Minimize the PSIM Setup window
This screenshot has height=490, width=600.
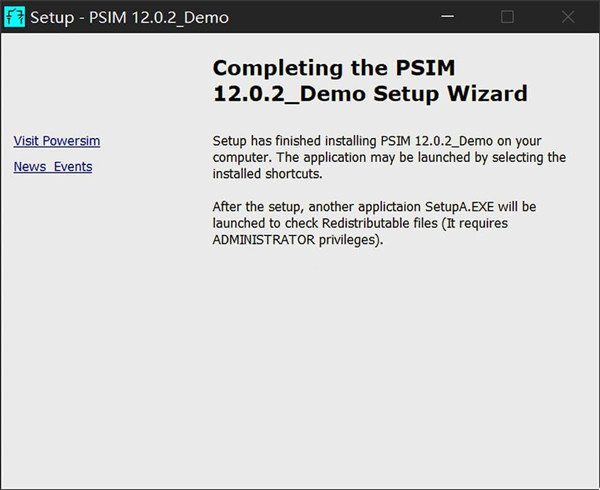pos(447,16)
